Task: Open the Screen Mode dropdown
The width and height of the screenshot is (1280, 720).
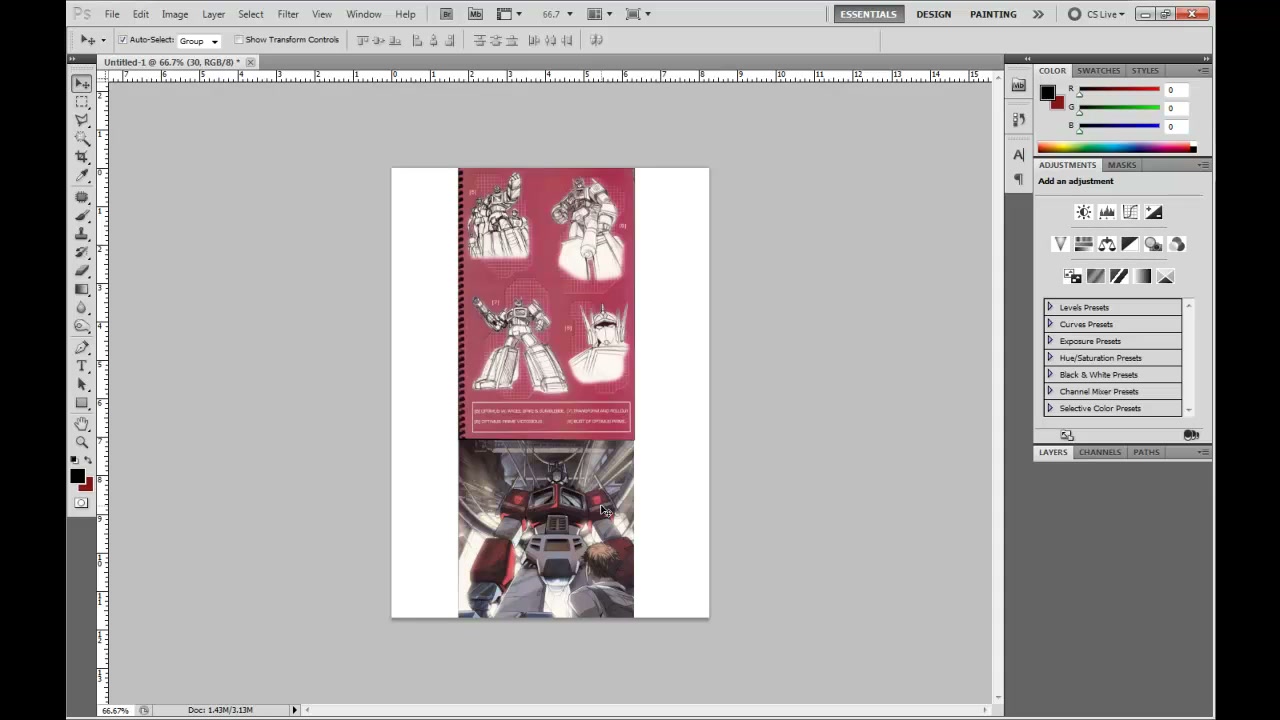Action: [x=637, y=14]
